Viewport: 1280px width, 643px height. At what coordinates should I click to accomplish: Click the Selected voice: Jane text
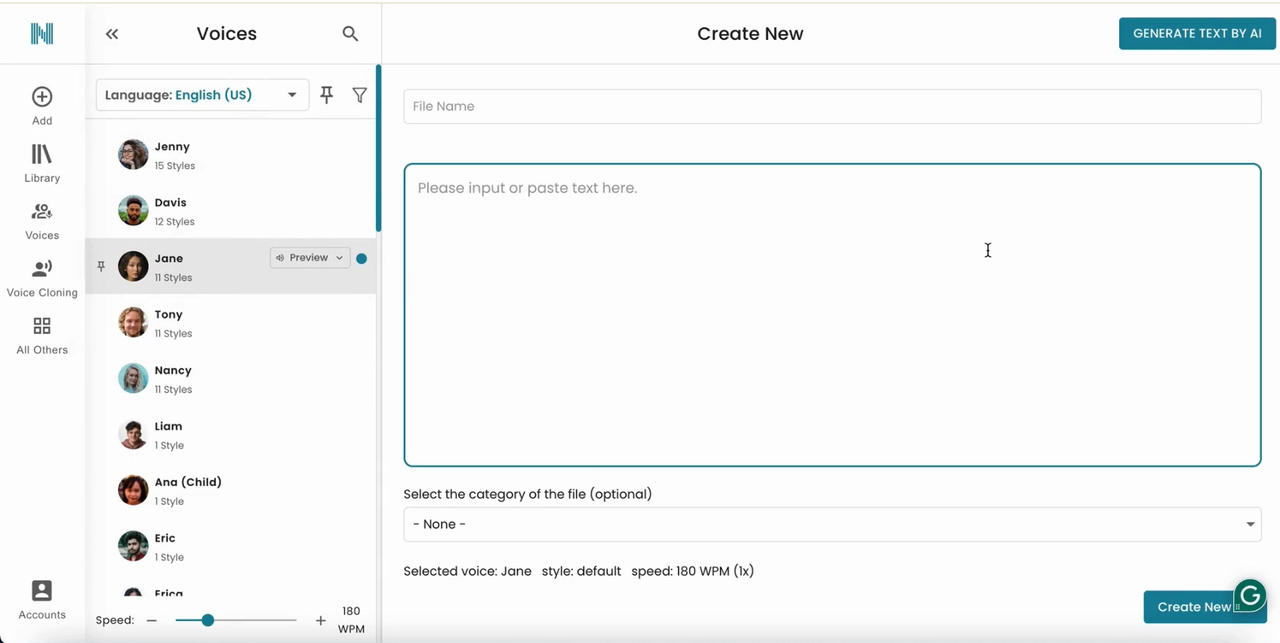click(467, 571)
